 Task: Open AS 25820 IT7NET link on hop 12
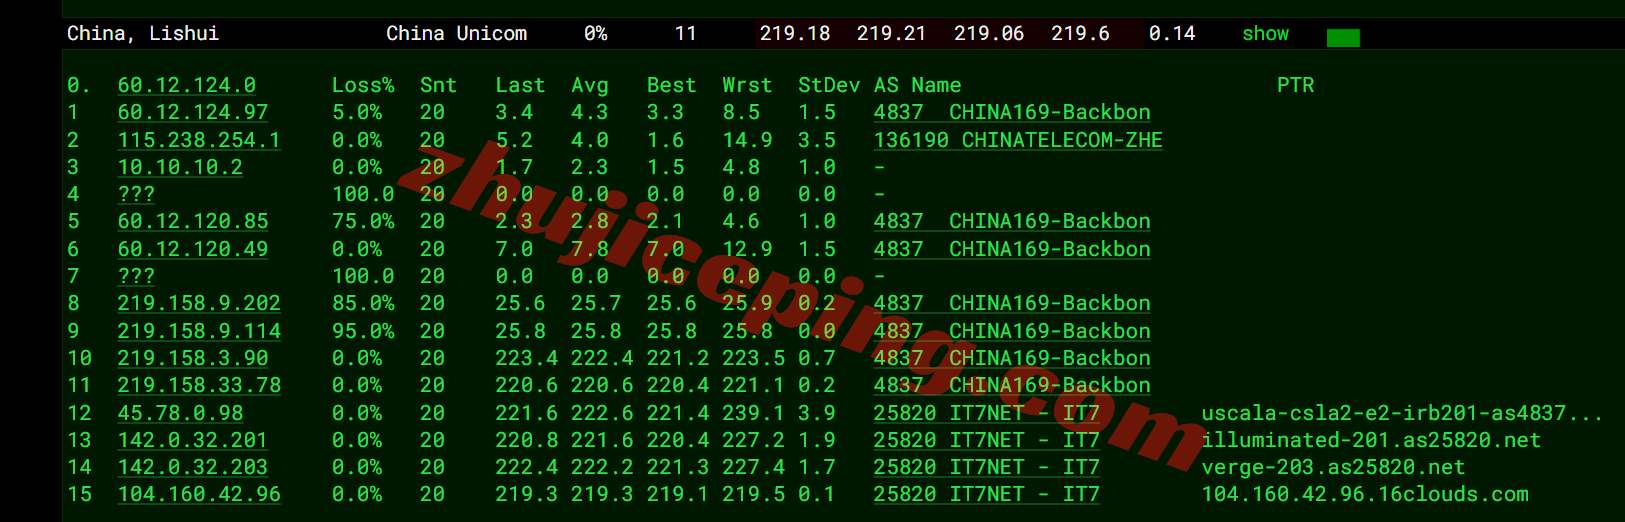point(987,413)
